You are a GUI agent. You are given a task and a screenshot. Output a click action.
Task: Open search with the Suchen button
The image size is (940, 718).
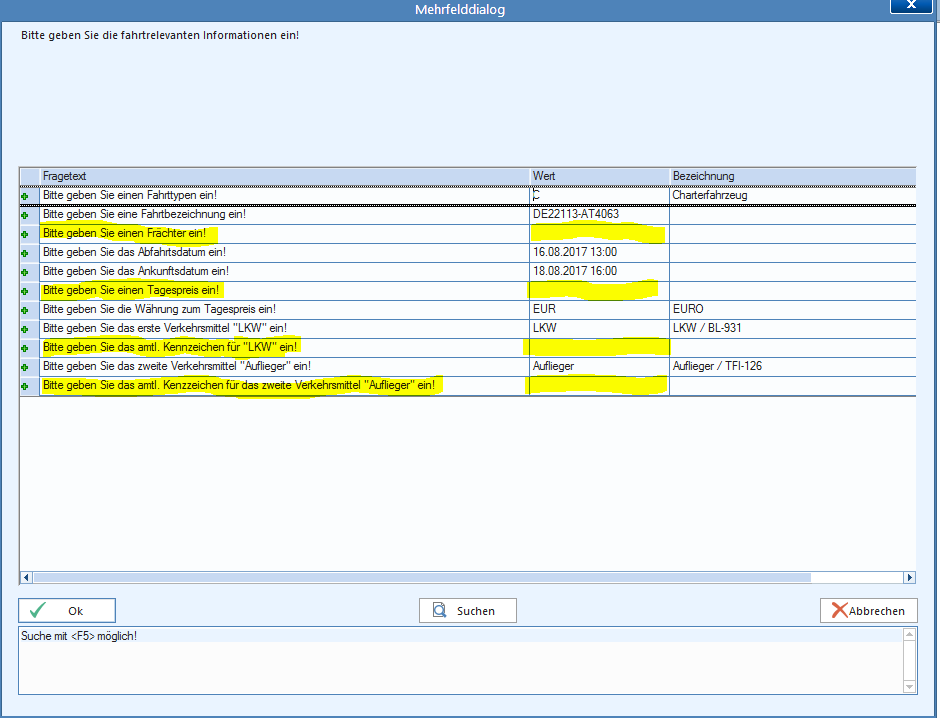[x=468, y=611]
